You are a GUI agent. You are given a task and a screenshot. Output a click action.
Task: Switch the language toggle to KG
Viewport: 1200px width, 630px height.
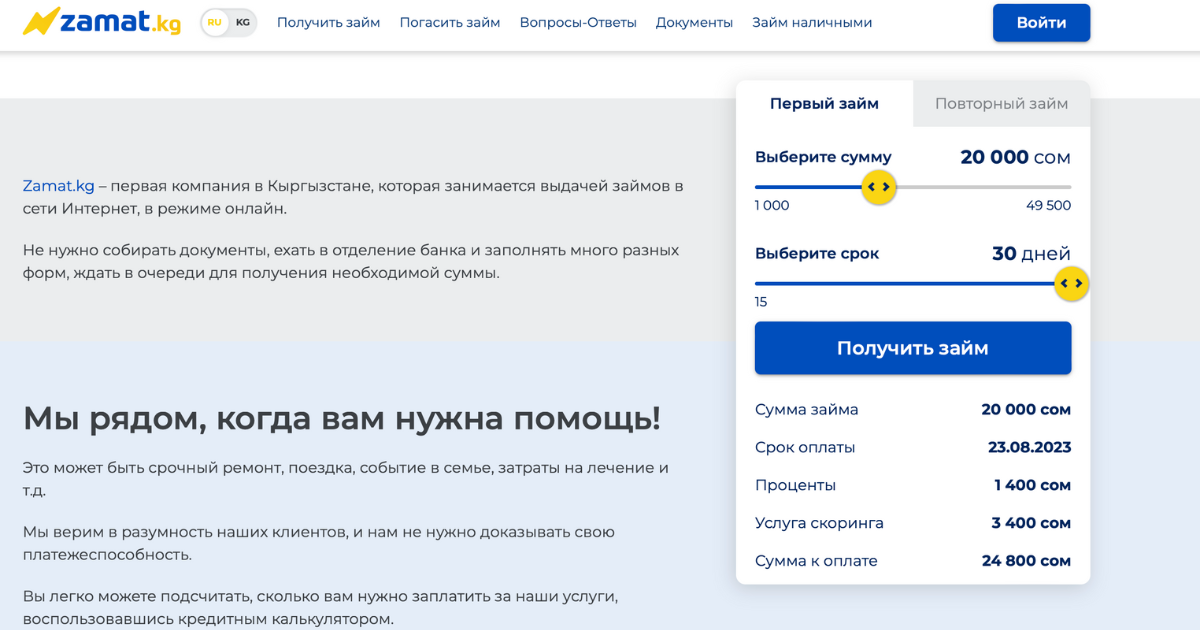[243, 22]
